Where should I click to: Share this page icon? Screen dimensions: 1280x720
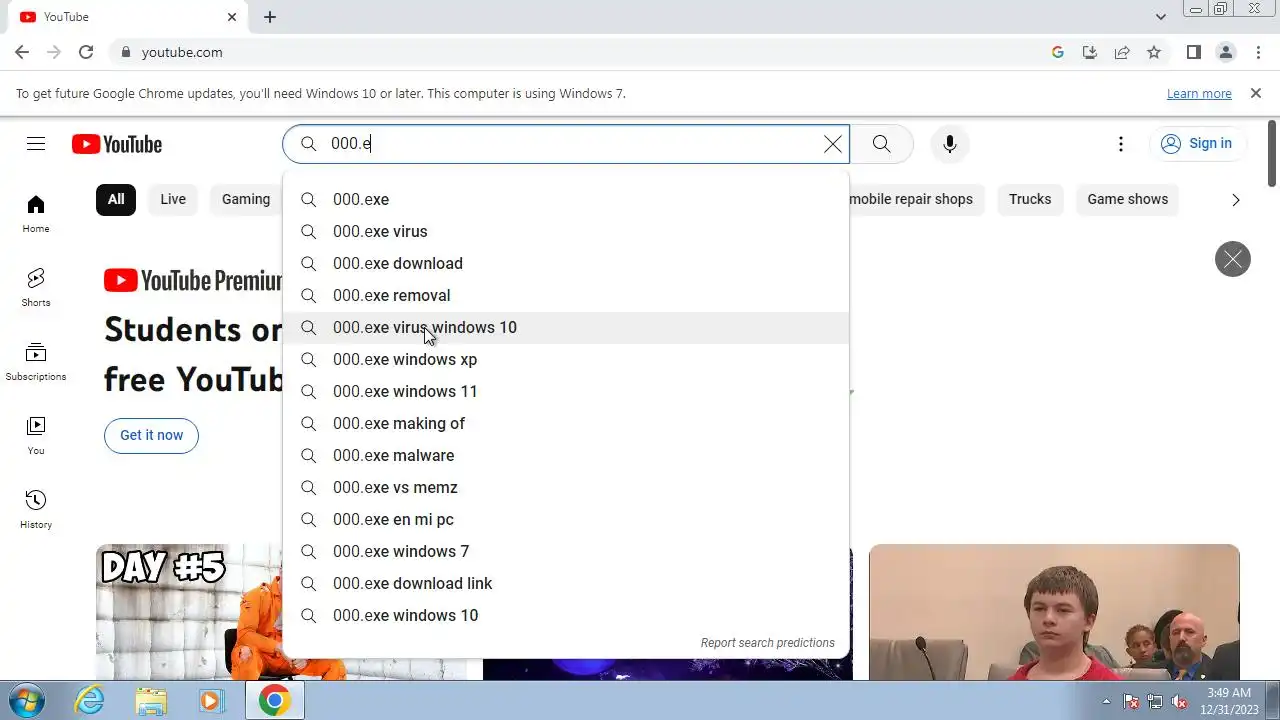click(1122, 52)
